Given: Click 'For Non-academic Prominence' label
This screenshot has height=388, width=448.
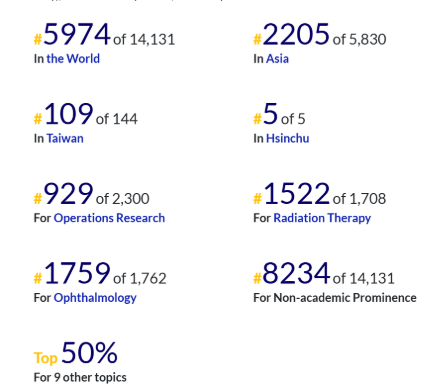Looking at the screenshot, I should (335, 298).
